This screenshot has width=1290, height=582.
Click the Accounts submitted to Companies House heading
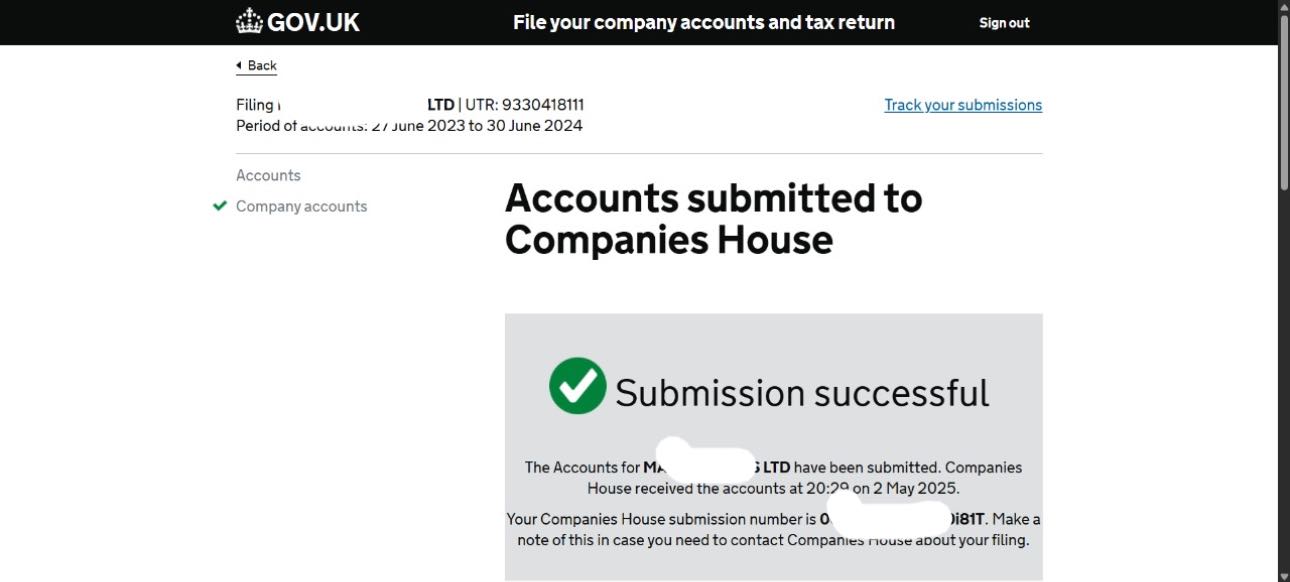[713, 219]
